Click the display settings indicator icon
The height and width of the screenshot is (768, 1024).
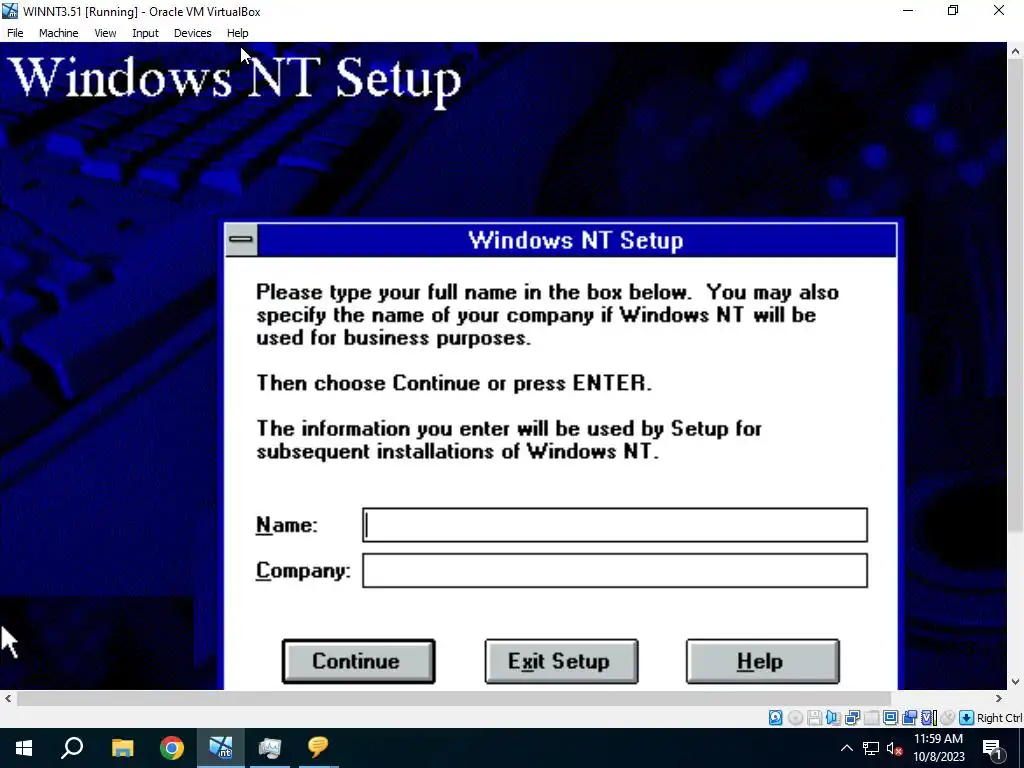(890, 718)
